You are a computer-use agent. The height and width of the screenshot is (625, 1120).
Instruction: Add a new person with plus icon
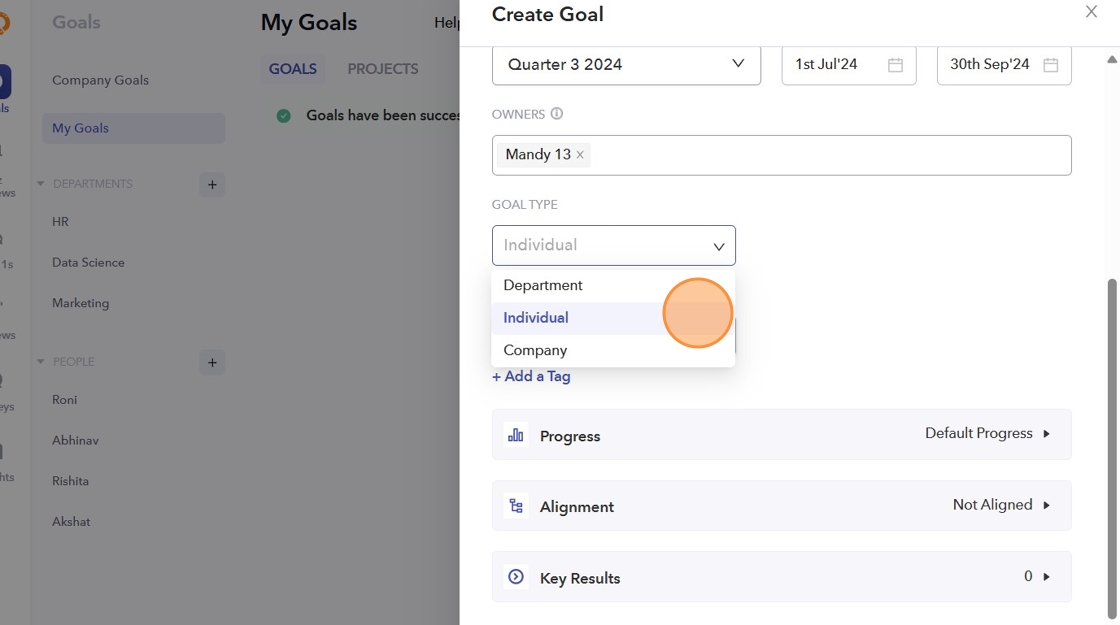pos(212,362)
